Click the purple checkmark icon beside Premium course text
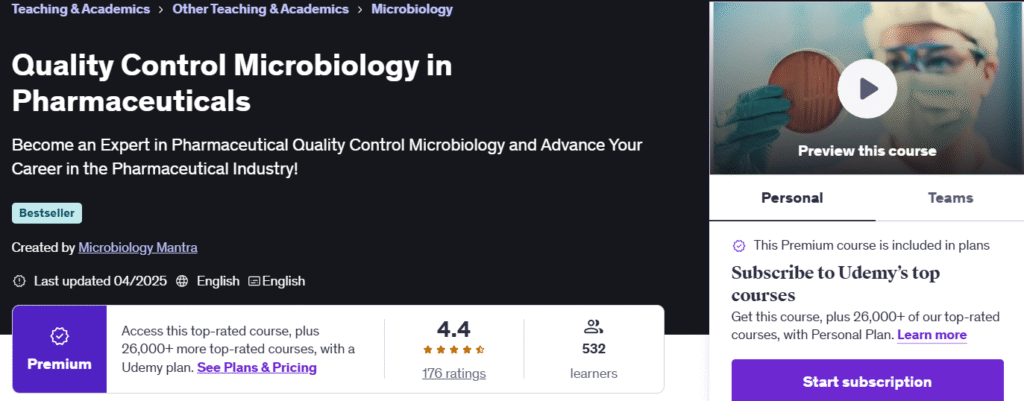Screen dimensions: 1024x401 click(739, 246)
